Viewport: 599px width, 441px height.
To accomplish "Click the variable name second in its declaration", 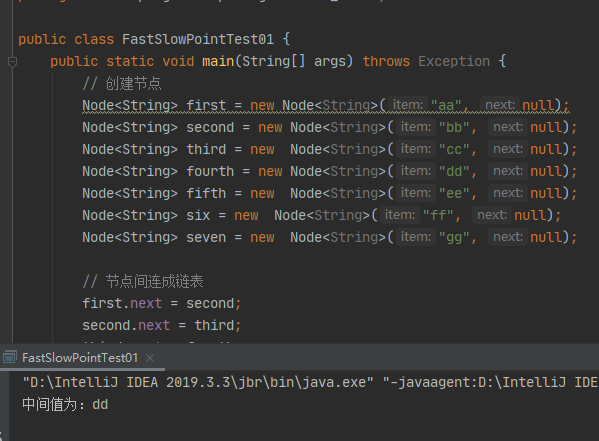I will pyautogui.click(x=210, y=128).
